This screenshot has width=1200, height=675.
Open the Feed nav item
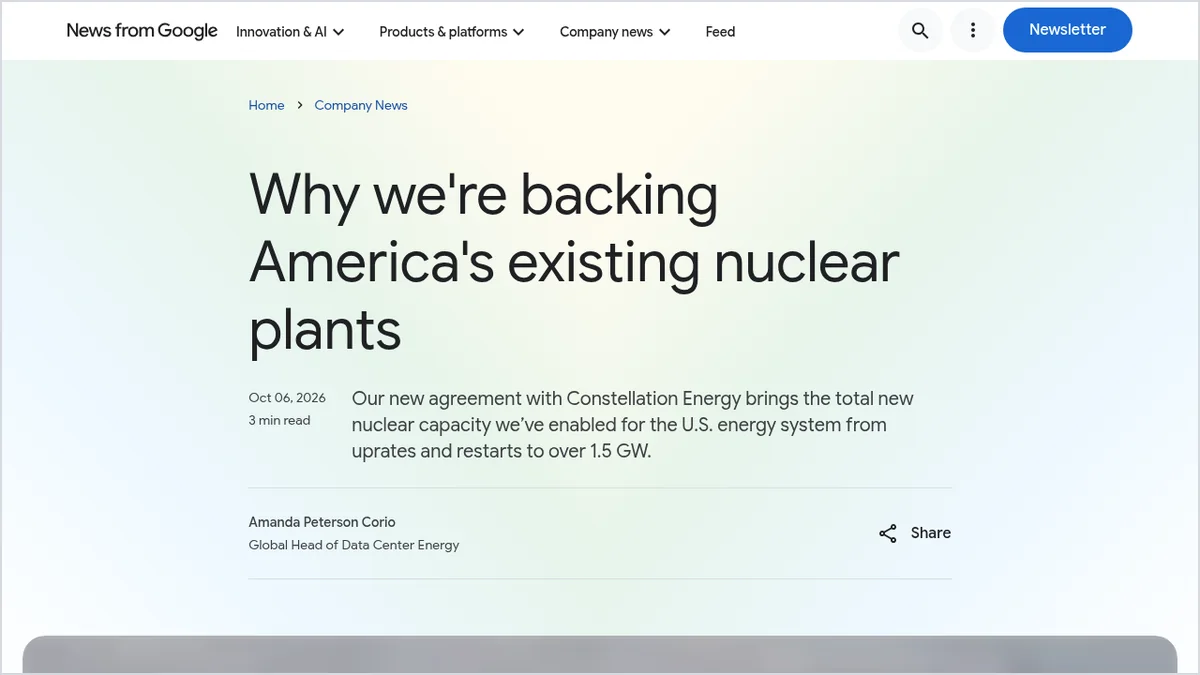tap(720, 32)
